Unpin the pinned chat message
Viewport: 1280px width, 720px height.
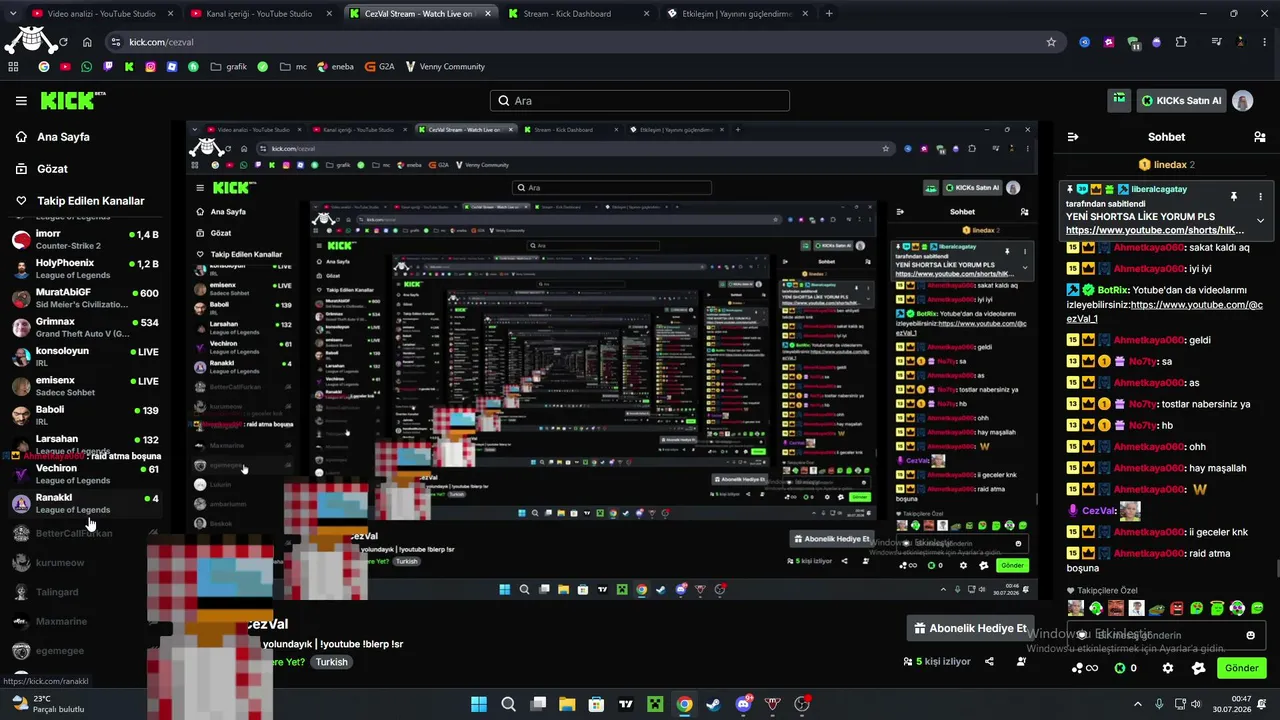(1234, 197)
